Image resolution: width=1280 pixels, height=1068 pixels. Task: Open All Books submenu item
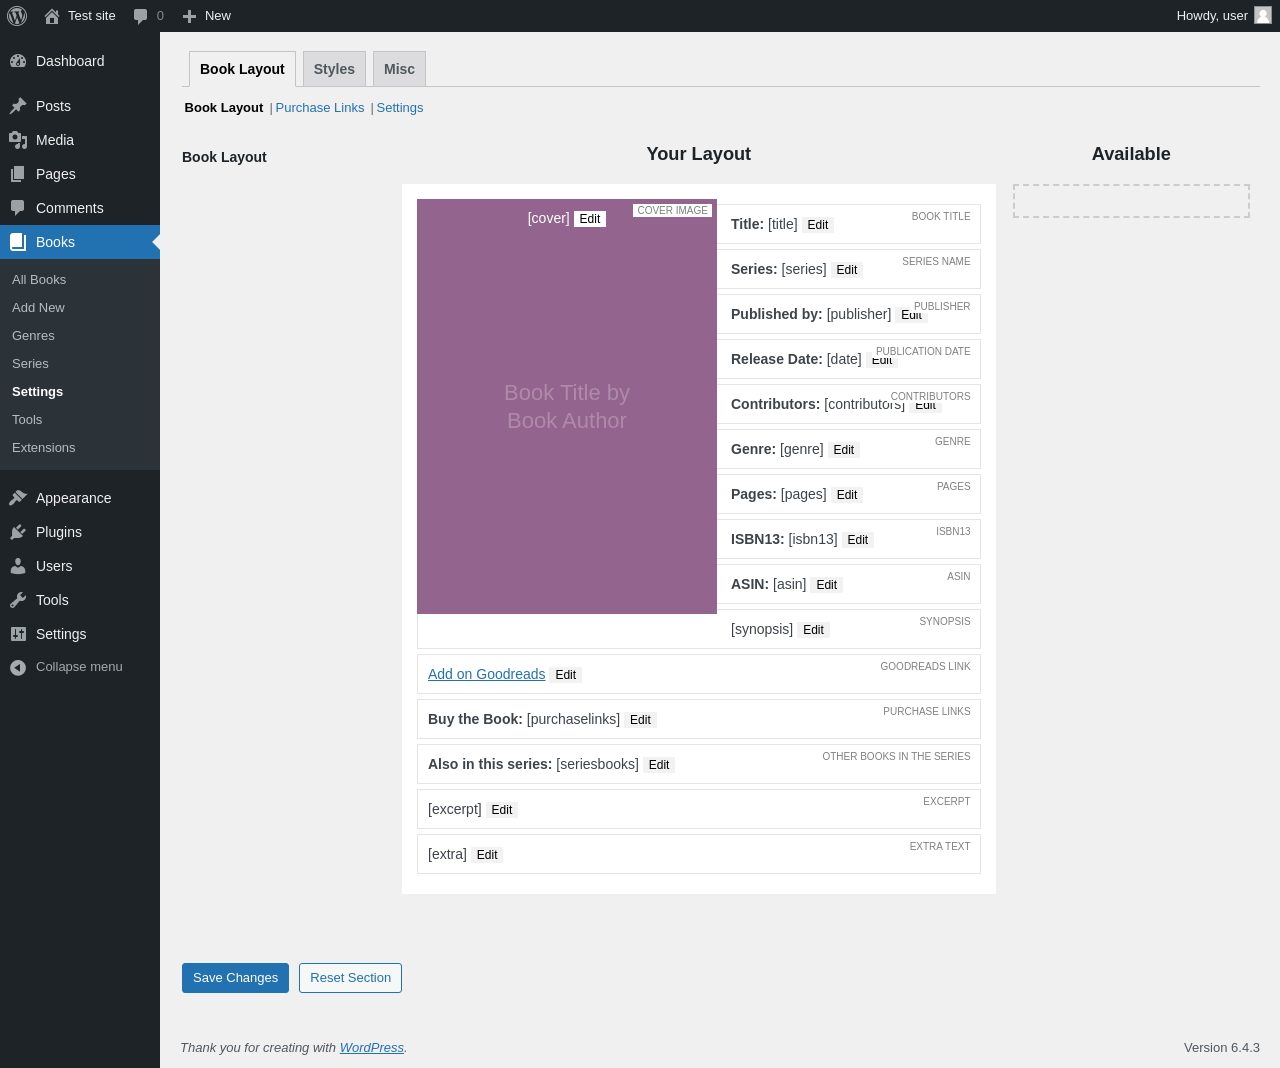click(39, 280)
